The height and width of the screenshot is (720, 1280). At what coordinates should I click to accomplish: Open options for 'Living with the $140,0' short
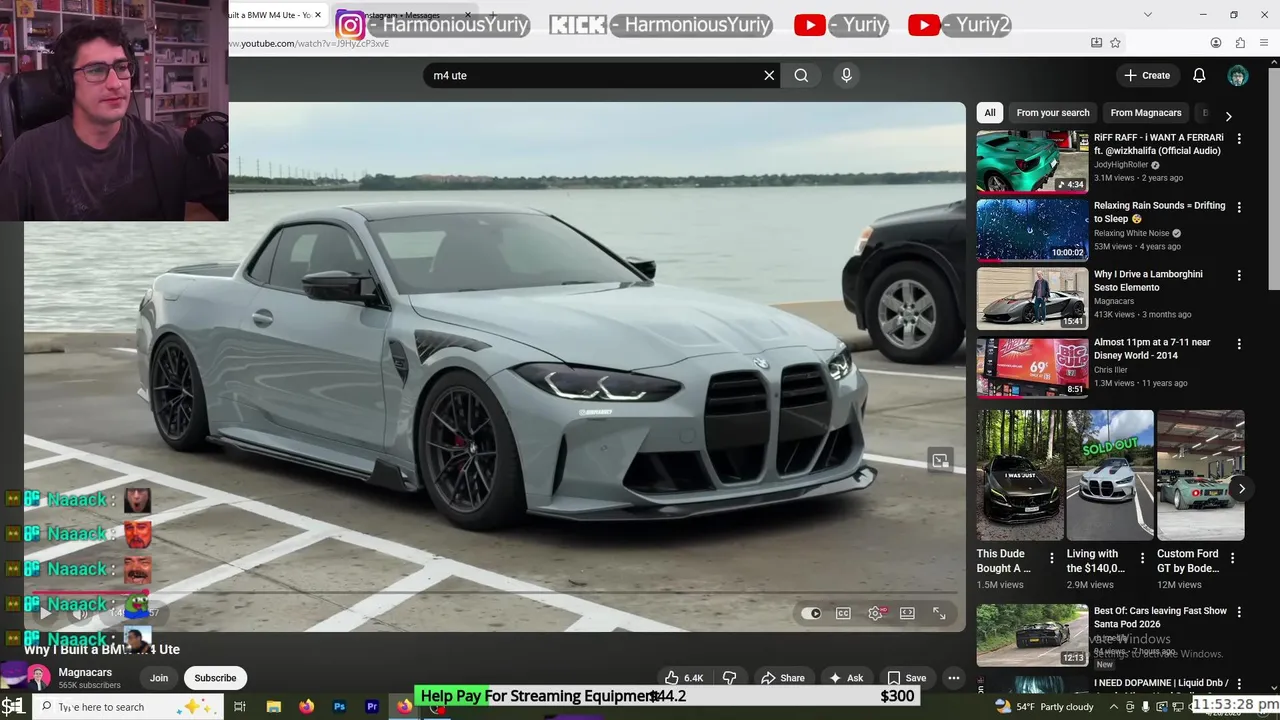point(1142,558)
